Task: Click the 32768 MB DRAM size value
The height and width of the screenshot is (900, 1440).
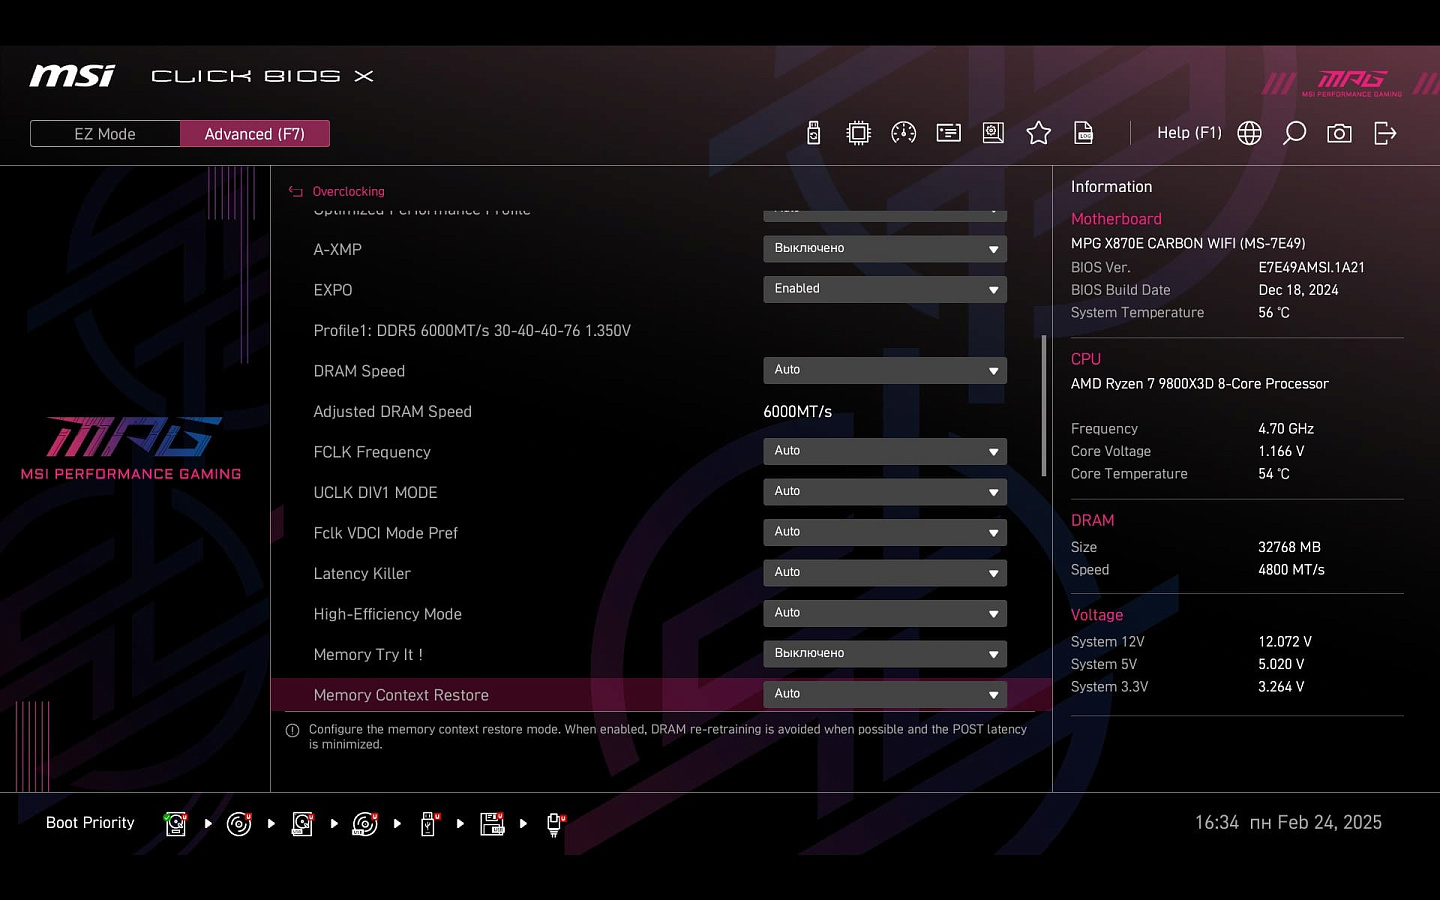Action: [x=1289, y=548]
